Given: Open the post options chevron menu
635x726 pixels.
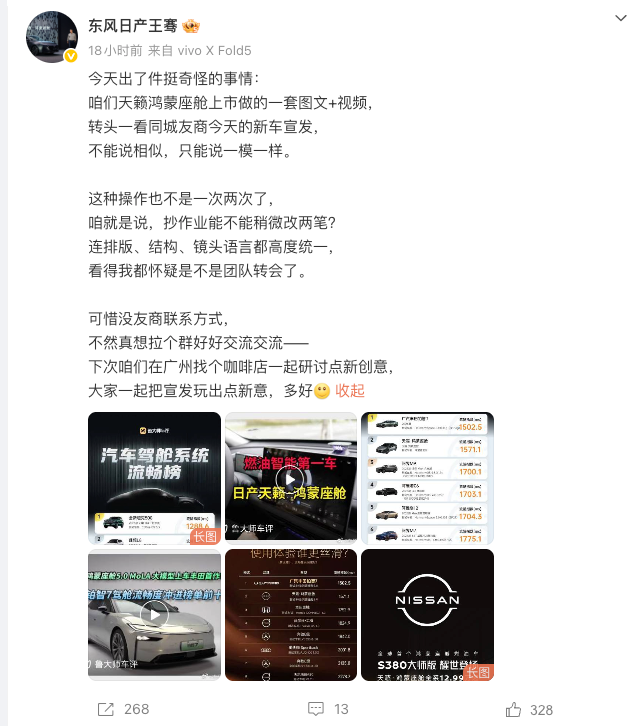Looking at the screenshot, I should pyautogui.click(x=620, y=19).
